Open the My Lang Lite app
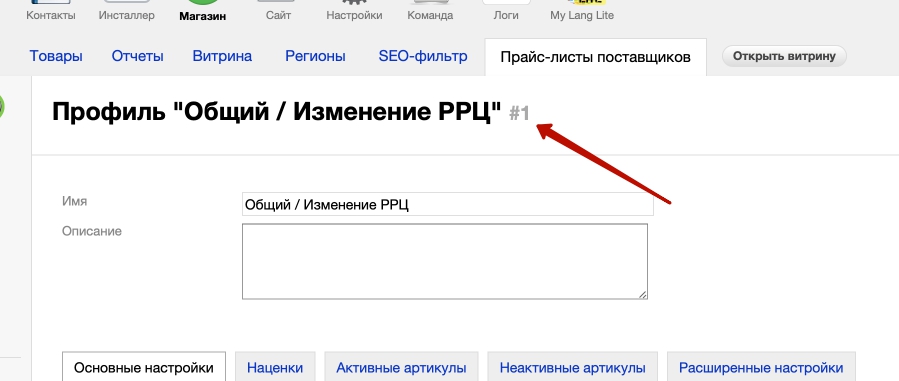This screenshot has height=381, width=899. click(x=582, y=11)
